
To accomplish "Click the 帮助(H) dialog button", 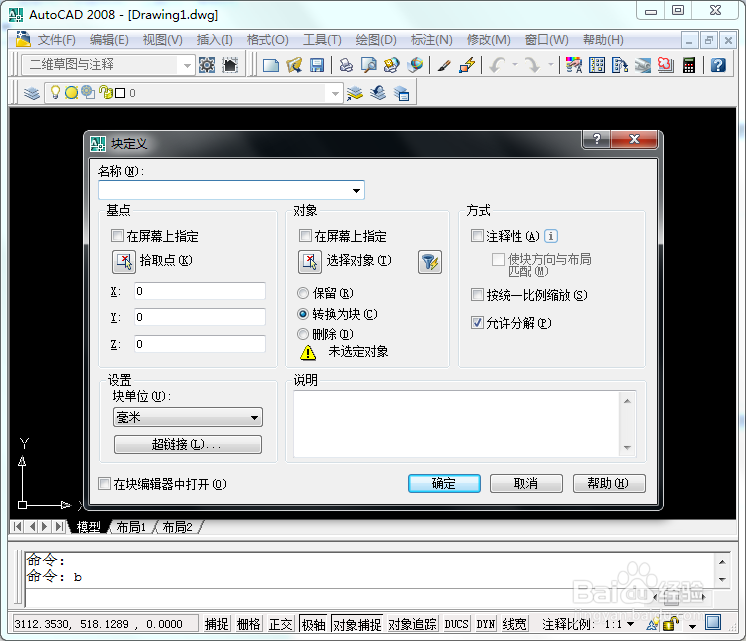I will [x=609, y=483].
